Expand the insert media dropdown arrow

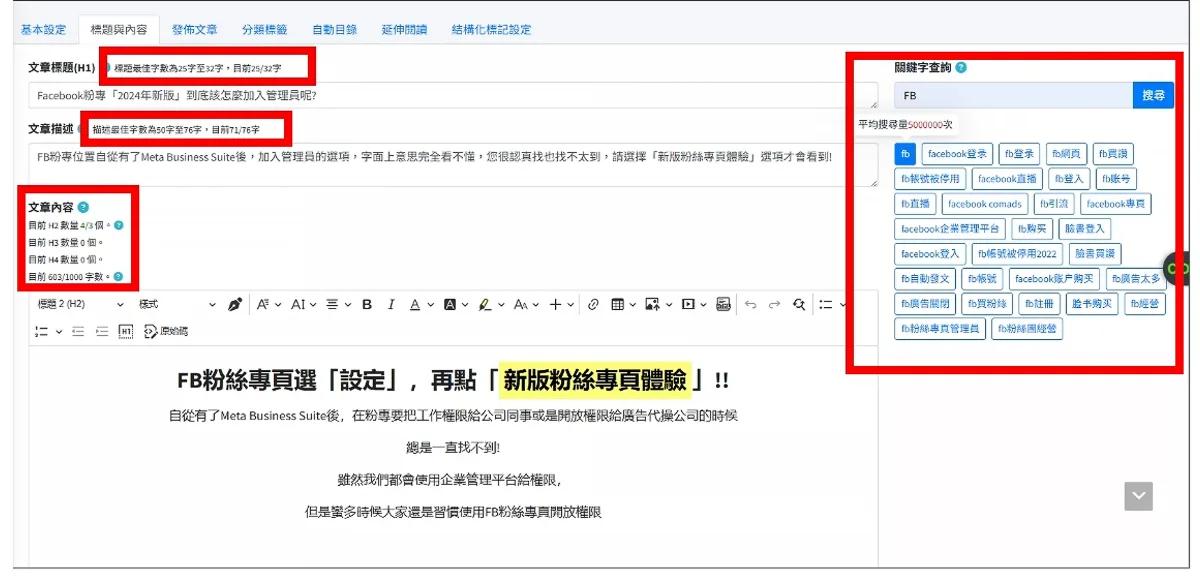point(704,305)
